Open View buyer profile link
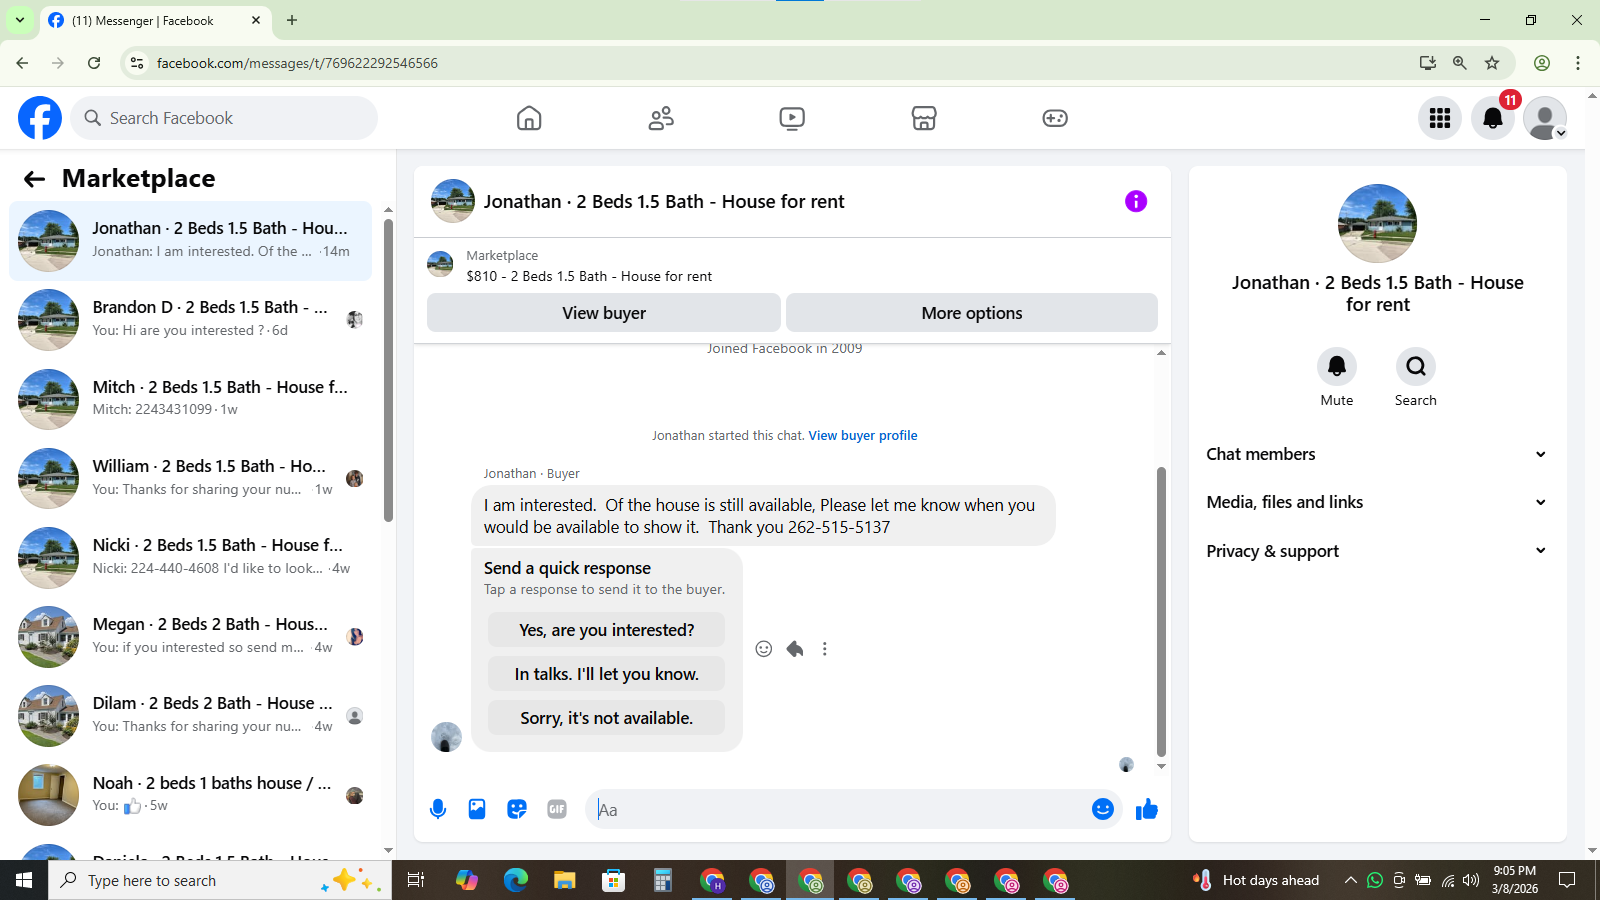 point(863,435)
